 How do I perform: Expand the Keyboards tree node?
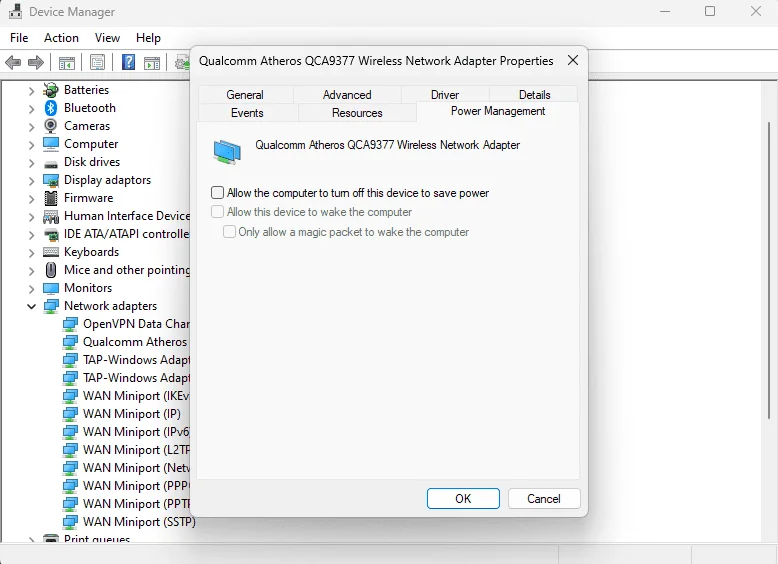pyautogui.click(x=31, y=253)
